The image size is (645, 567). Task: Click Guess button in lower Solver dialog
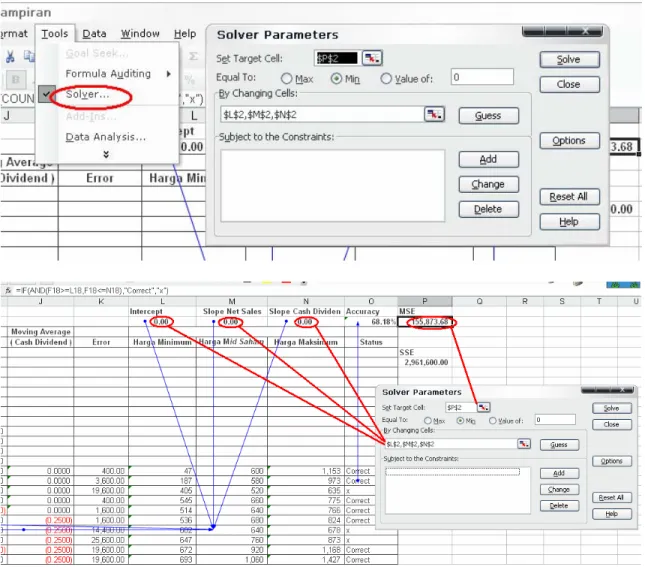(x=559, y=445)
